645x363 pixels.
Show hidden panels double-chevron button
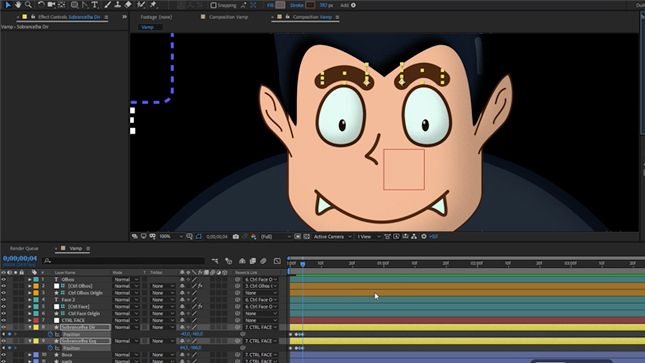(125, 17)
